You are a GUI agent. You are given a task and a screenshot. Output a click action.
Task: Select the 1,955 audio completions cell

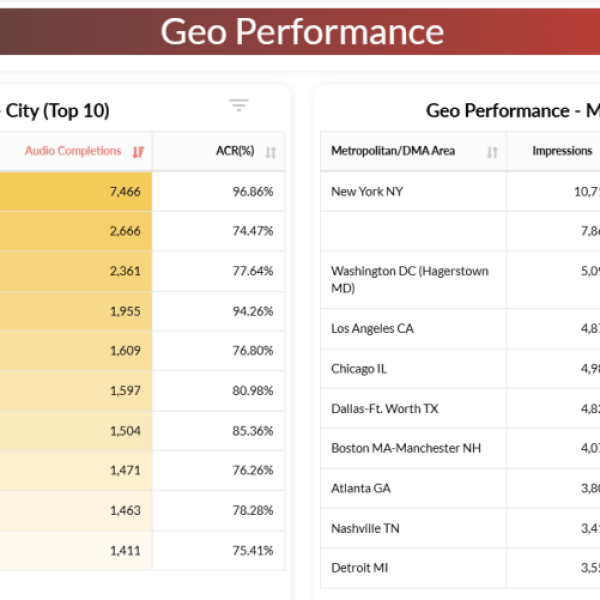point(76,311)
